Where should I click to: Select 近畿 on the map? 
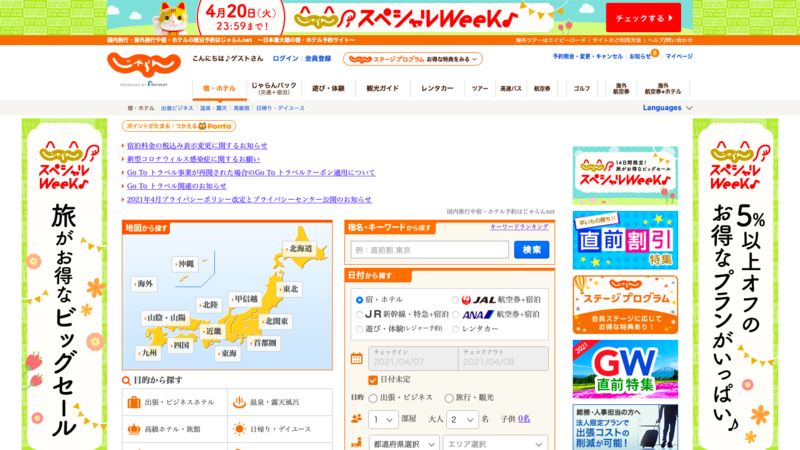212,331
